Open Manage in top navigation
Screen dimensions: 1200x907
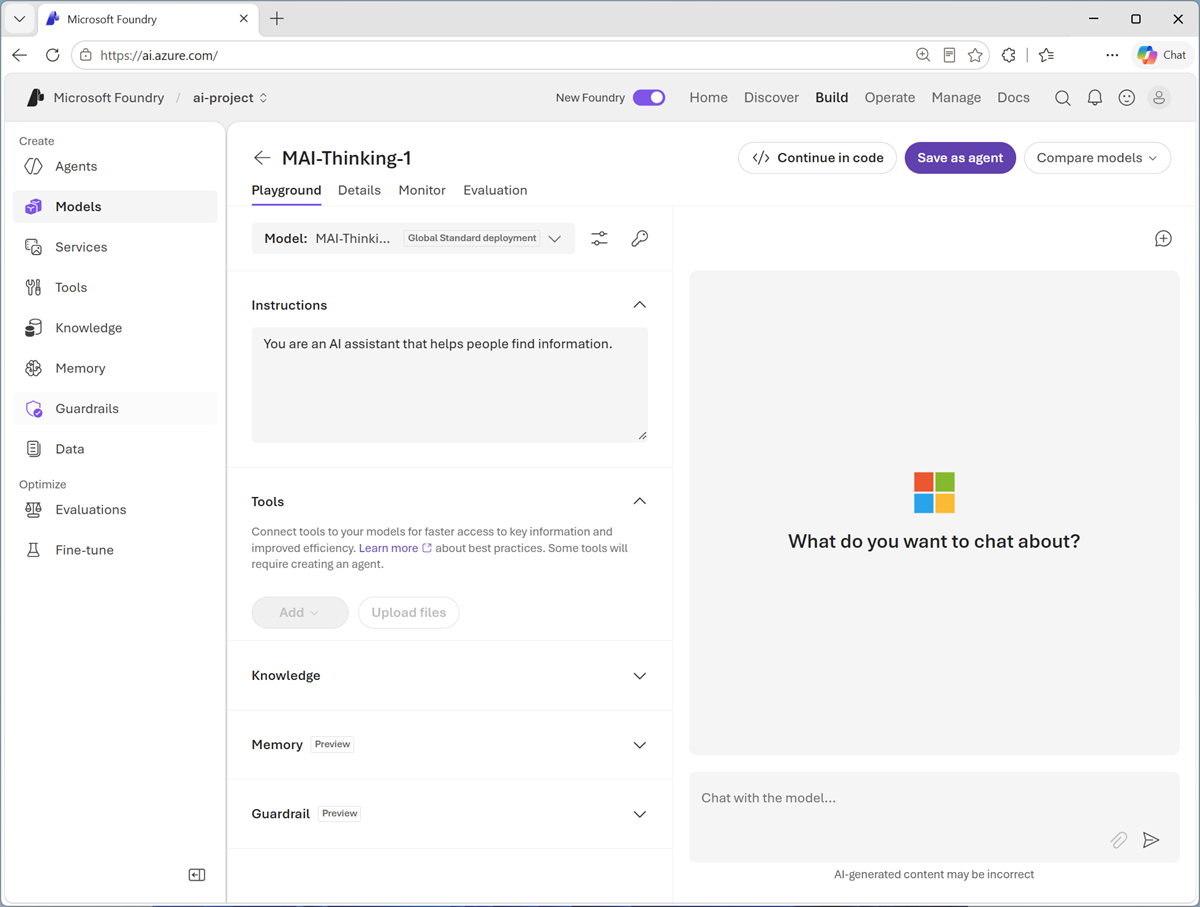pyautogui.click(x=956, y=98)
